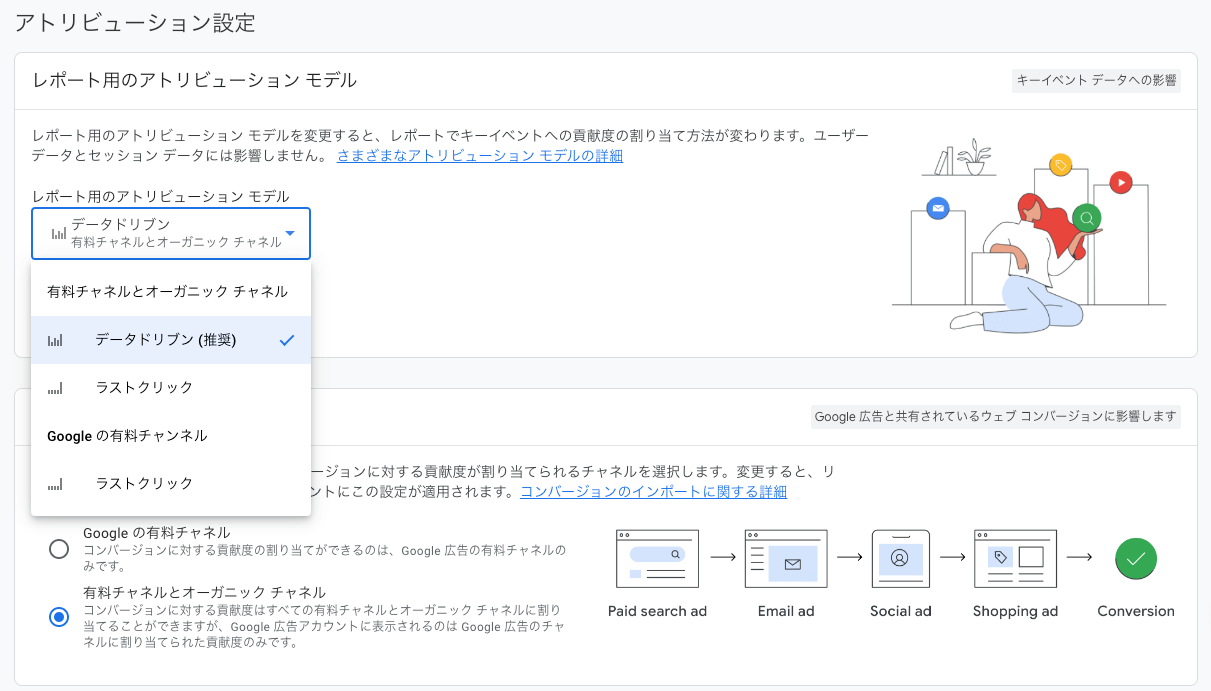Choose ラストクリック under Google の有料チャネル
Viewport: 1211px width, 691px height.
[x=171, y=483]
